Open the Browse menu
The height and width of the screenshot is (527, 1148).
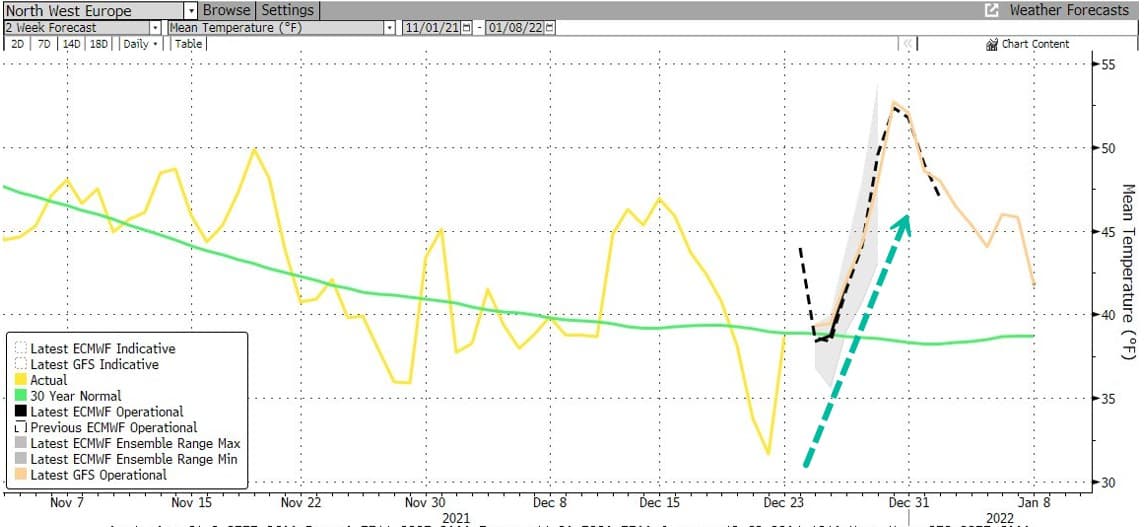[x=226, y=10]
